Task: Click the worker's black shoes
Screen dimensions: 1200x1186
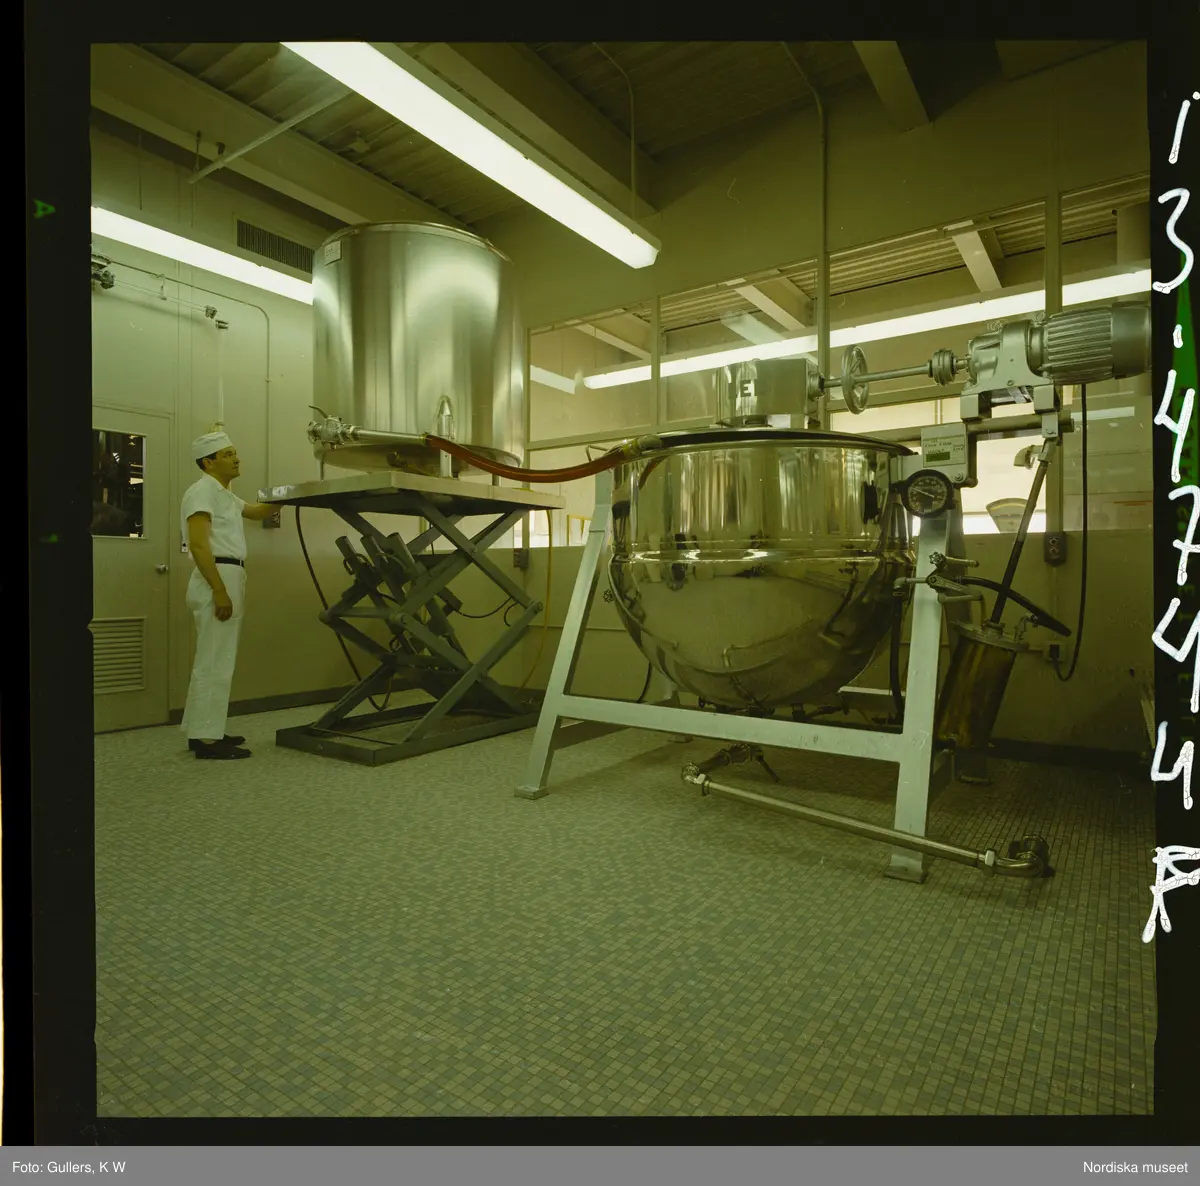Action: (x=220, y=746)
